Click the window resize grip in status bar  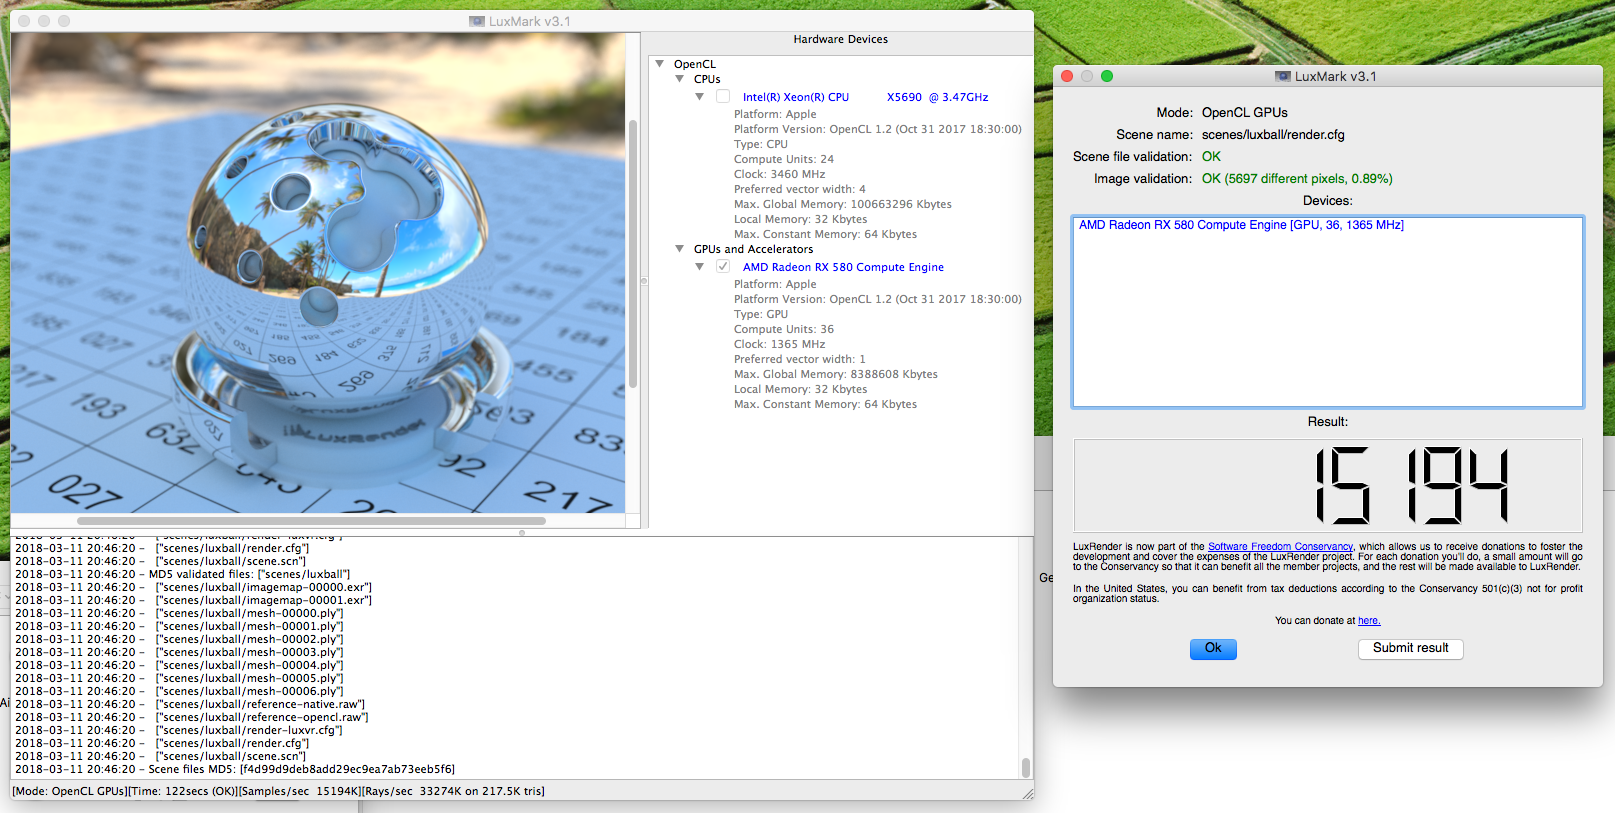(x=1027, y=793)
